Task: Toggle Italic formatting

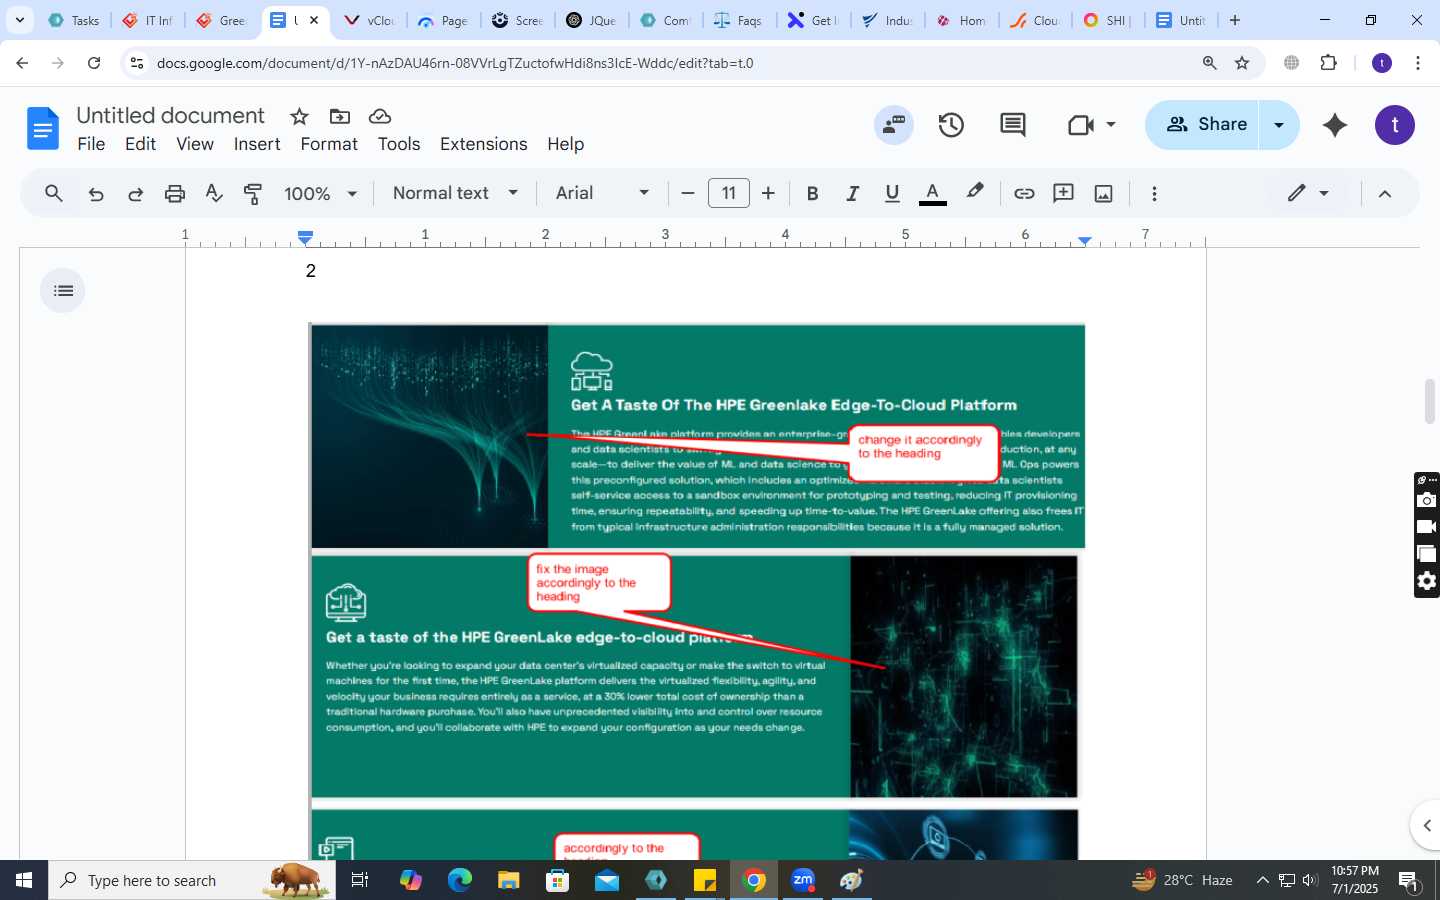Action: [x=852, y=193]
